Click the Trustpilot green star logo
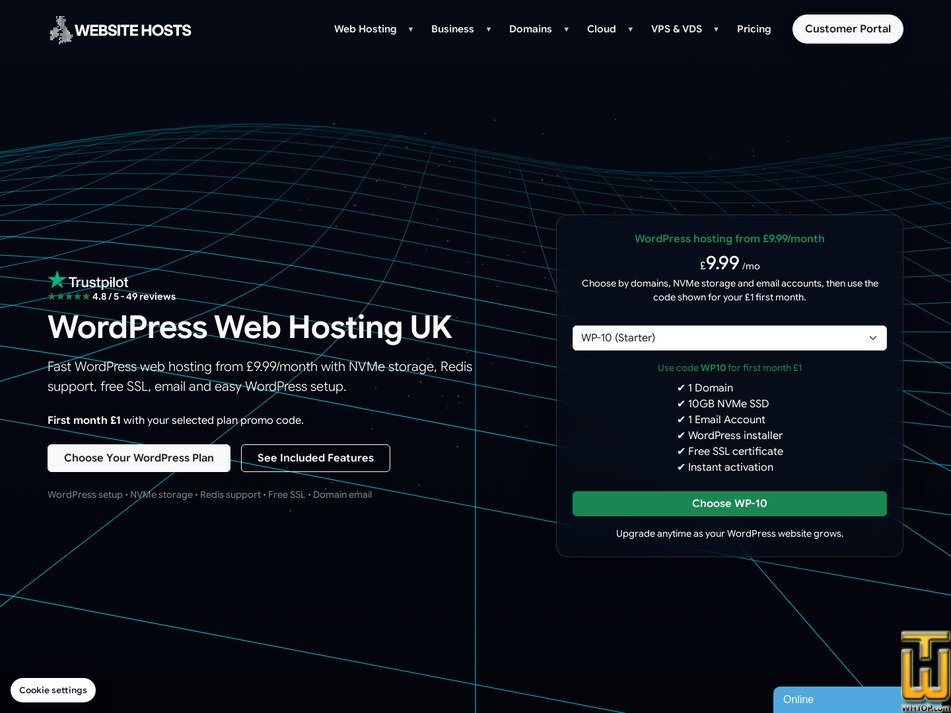 pos(57,280)
